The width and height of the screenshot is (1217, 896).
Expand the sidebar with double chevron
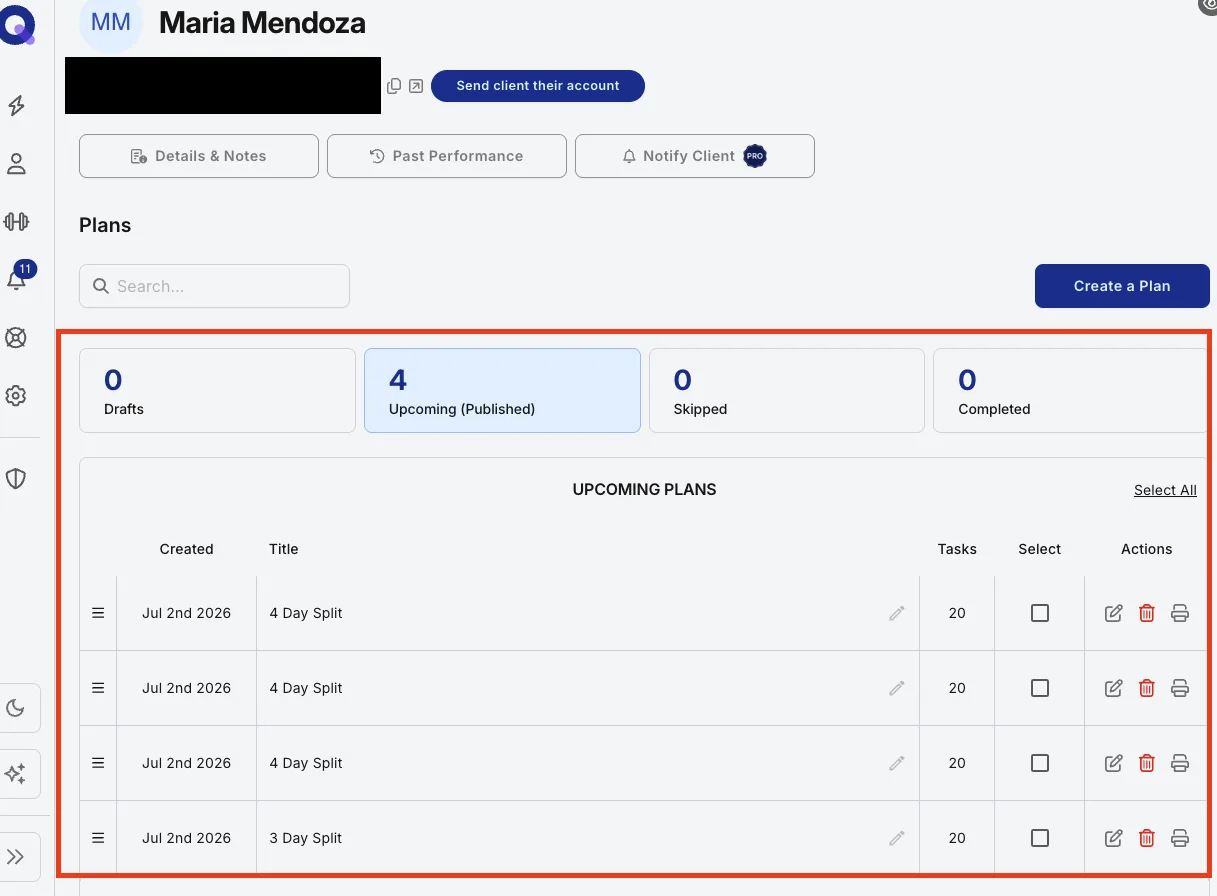pos(16,857)
